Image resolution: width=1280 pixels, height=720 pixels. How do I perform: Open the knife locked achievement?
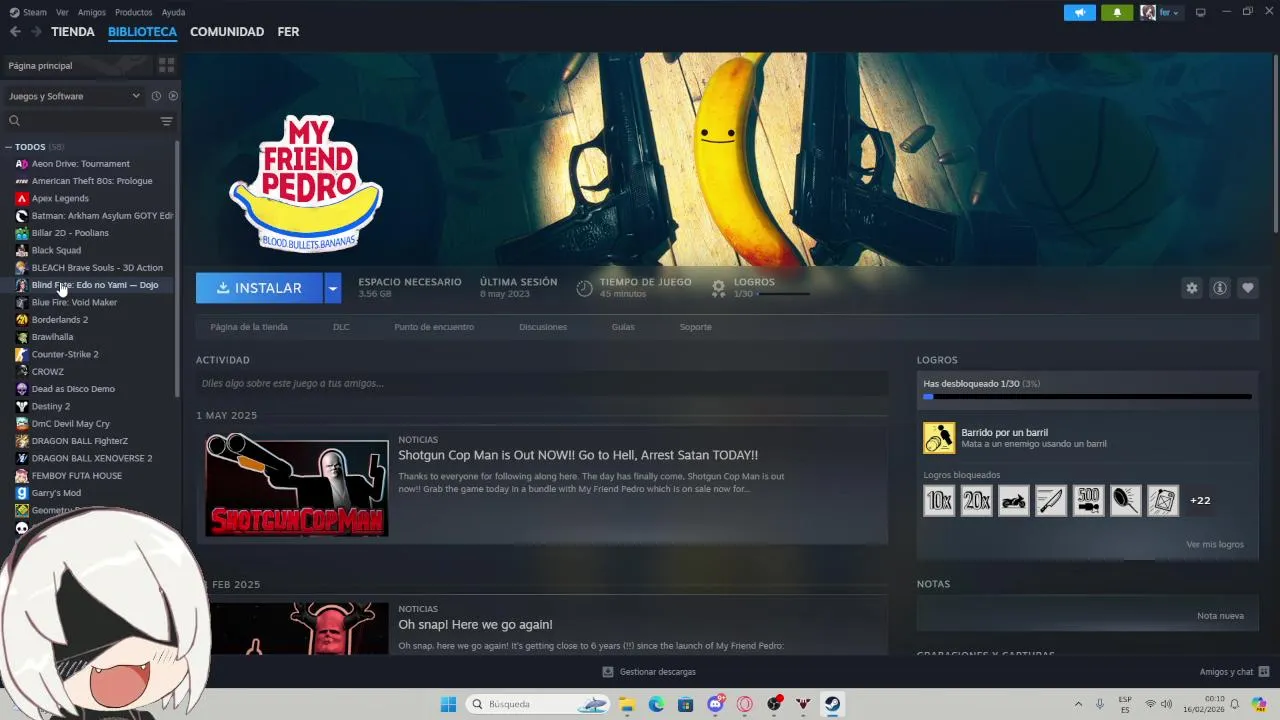[x=1051, y=500]
